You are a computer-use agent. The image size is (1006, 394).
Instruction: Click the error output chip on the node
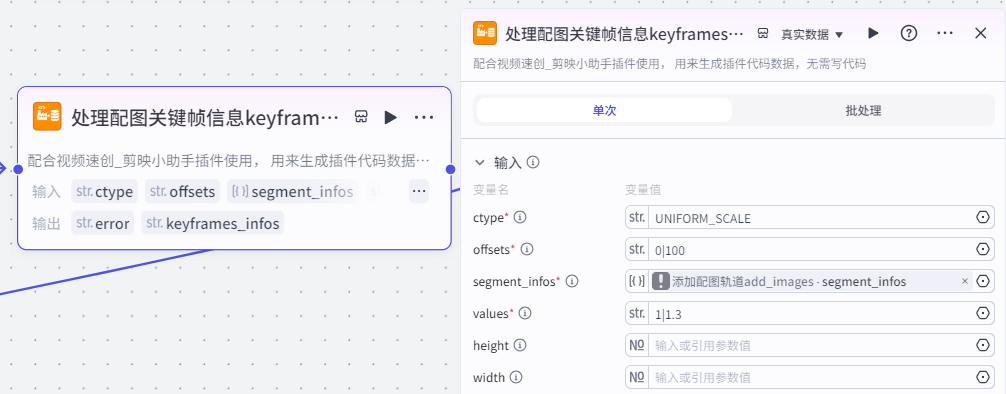point(103,223)
